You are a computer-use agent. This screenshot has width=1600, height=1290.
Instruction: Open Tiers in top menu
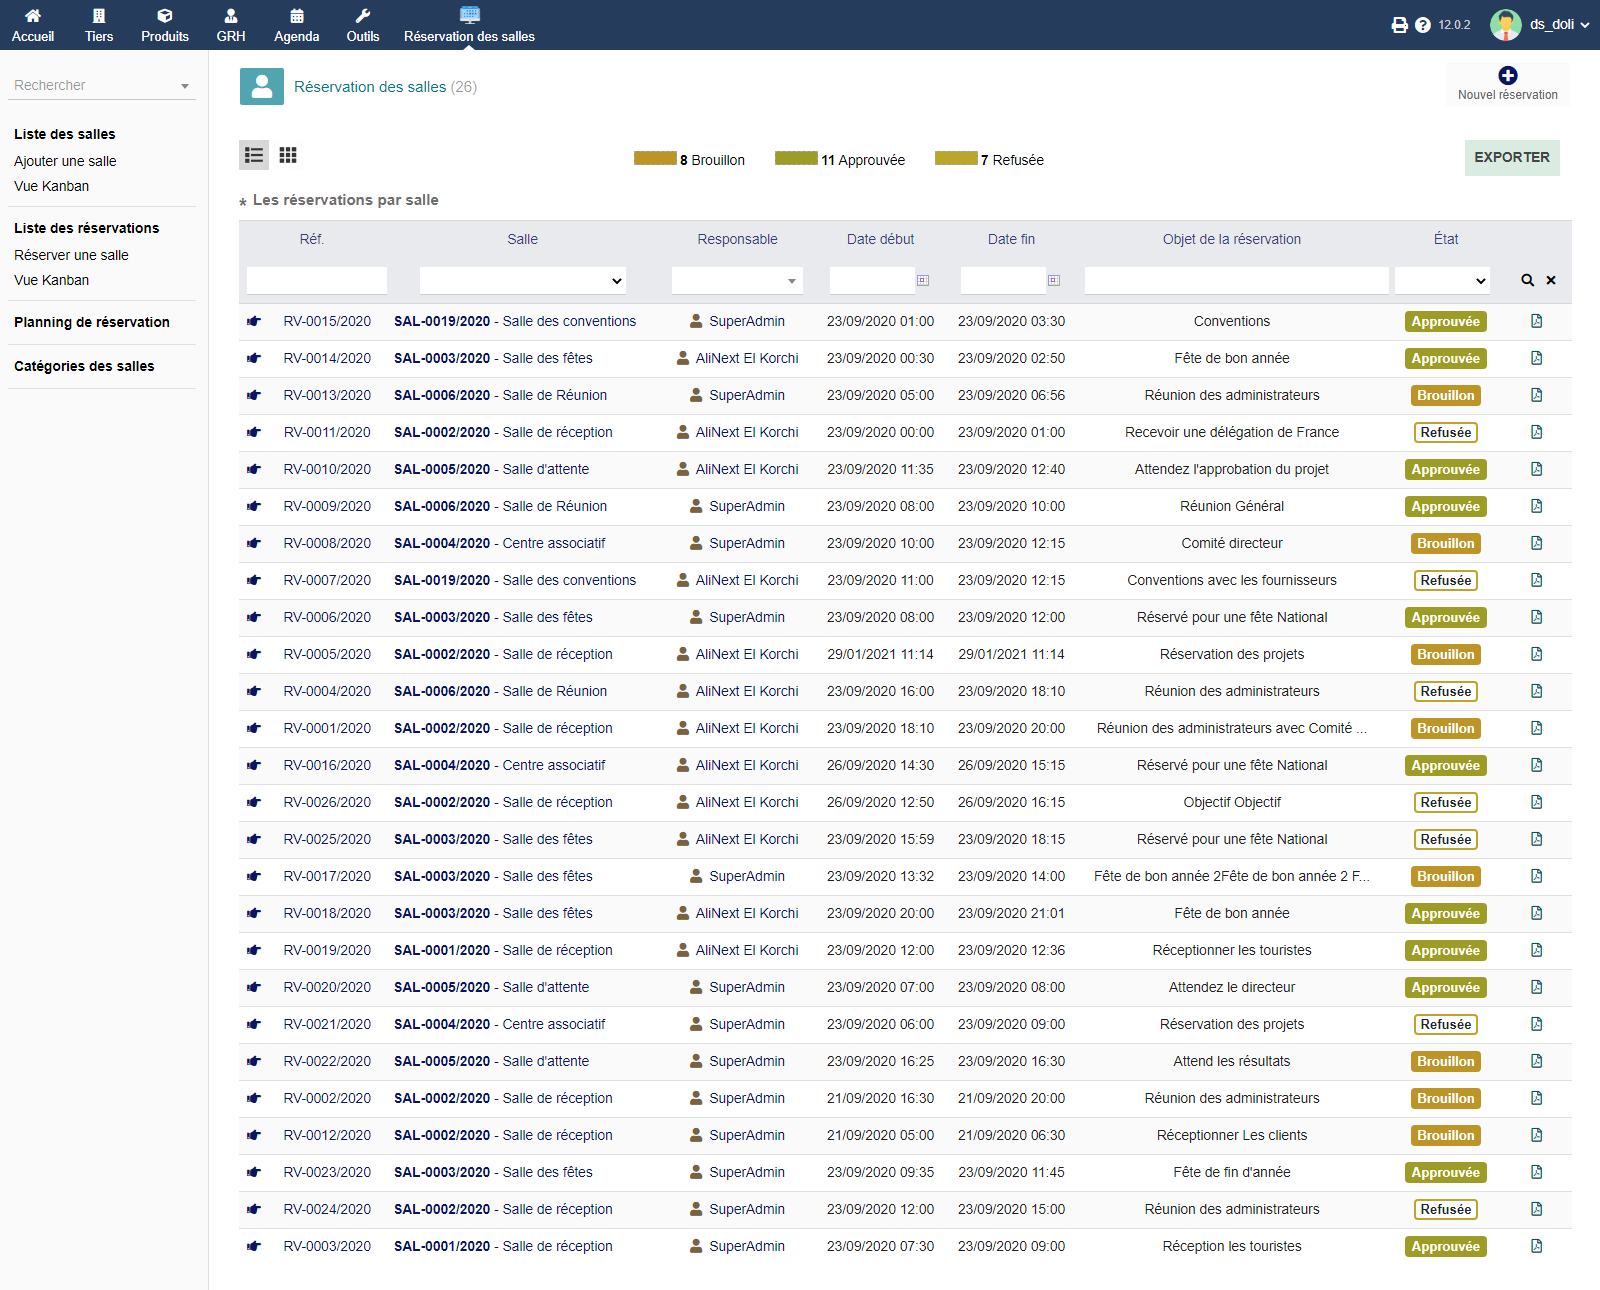click(99, 25)
